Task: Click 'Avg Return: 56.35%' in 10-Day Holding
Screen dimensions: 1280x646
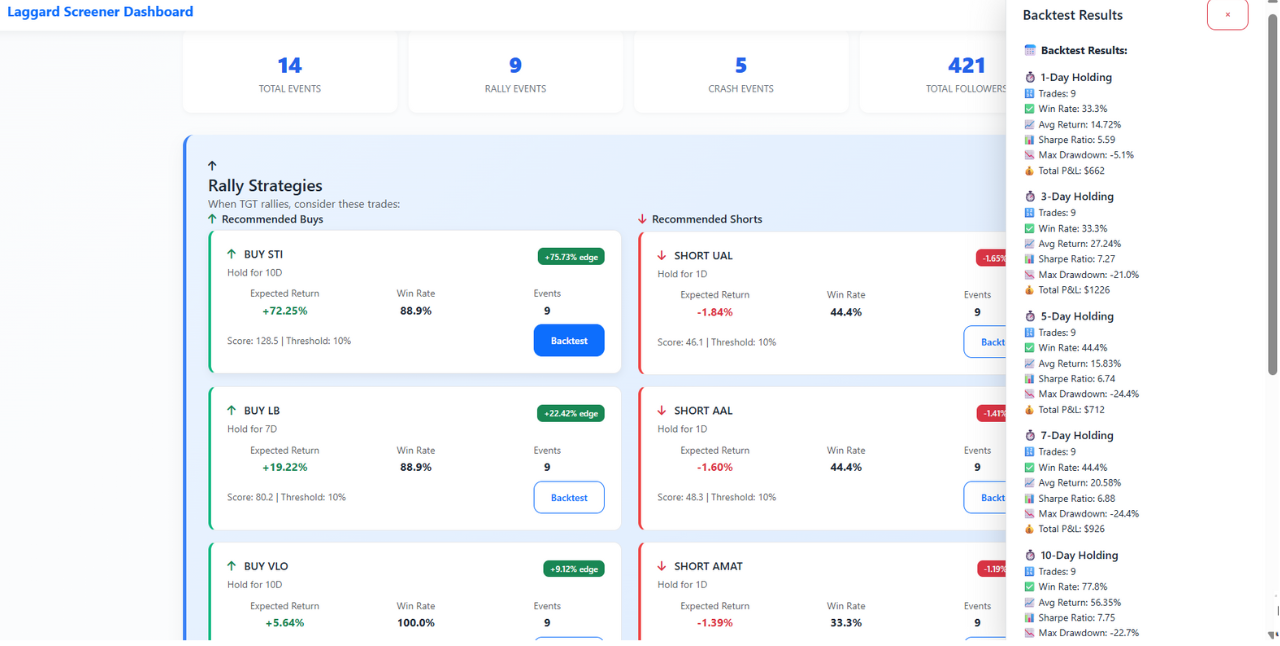Action: 1080,602
